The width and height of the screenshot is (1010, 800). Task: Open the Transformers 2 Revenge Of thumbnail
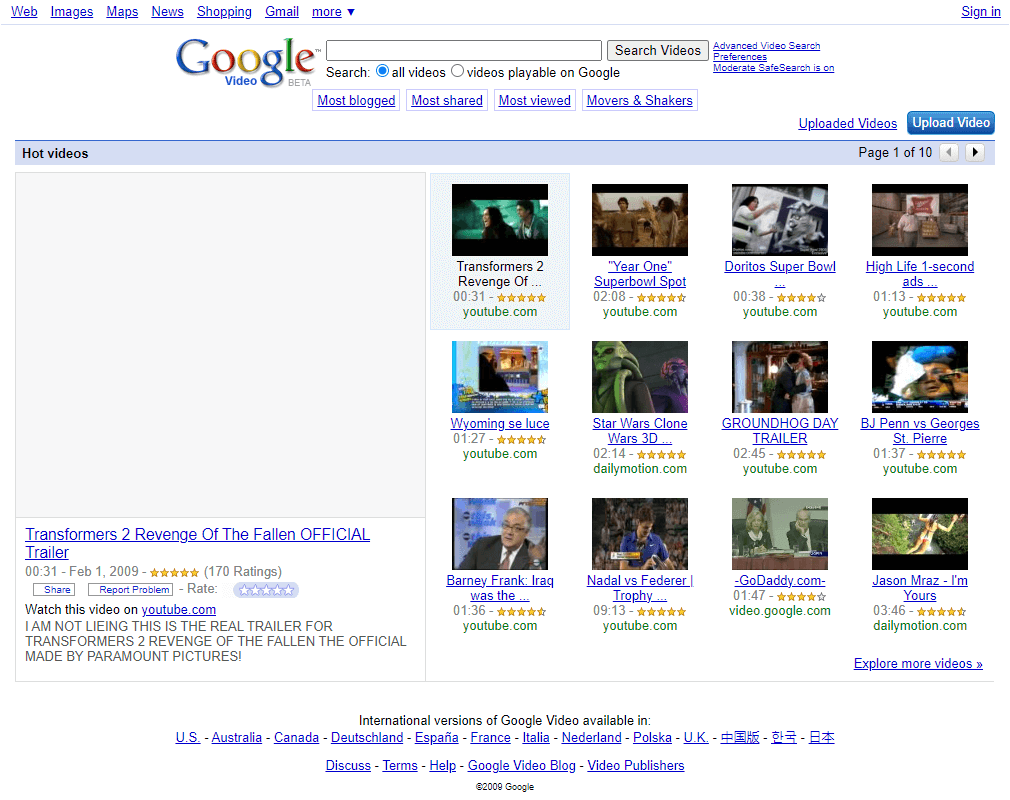(500, 220)
